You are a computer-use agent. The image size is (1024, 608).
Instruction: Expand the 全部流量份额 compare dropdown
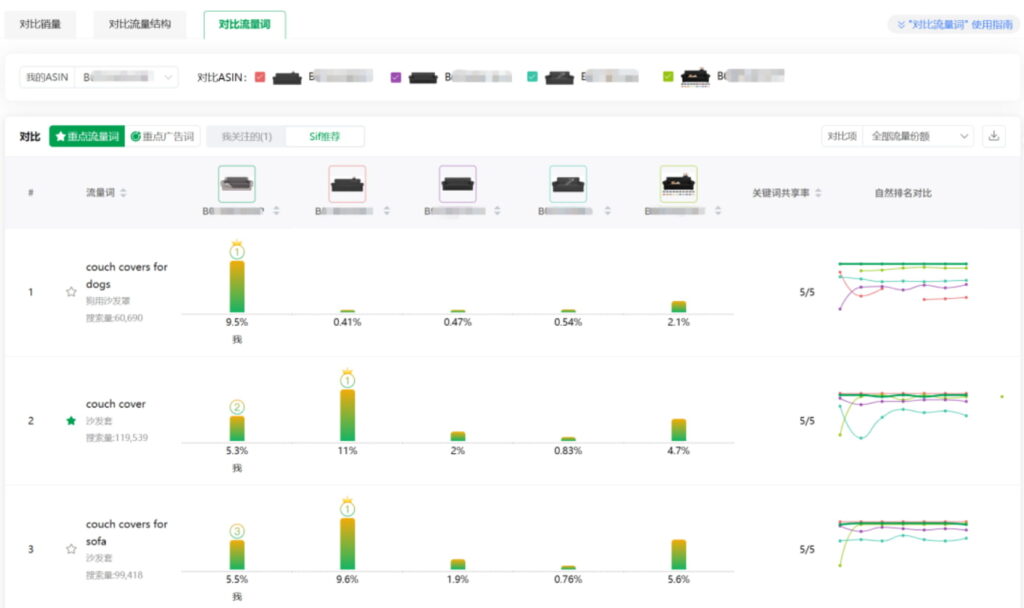(920, 136)
